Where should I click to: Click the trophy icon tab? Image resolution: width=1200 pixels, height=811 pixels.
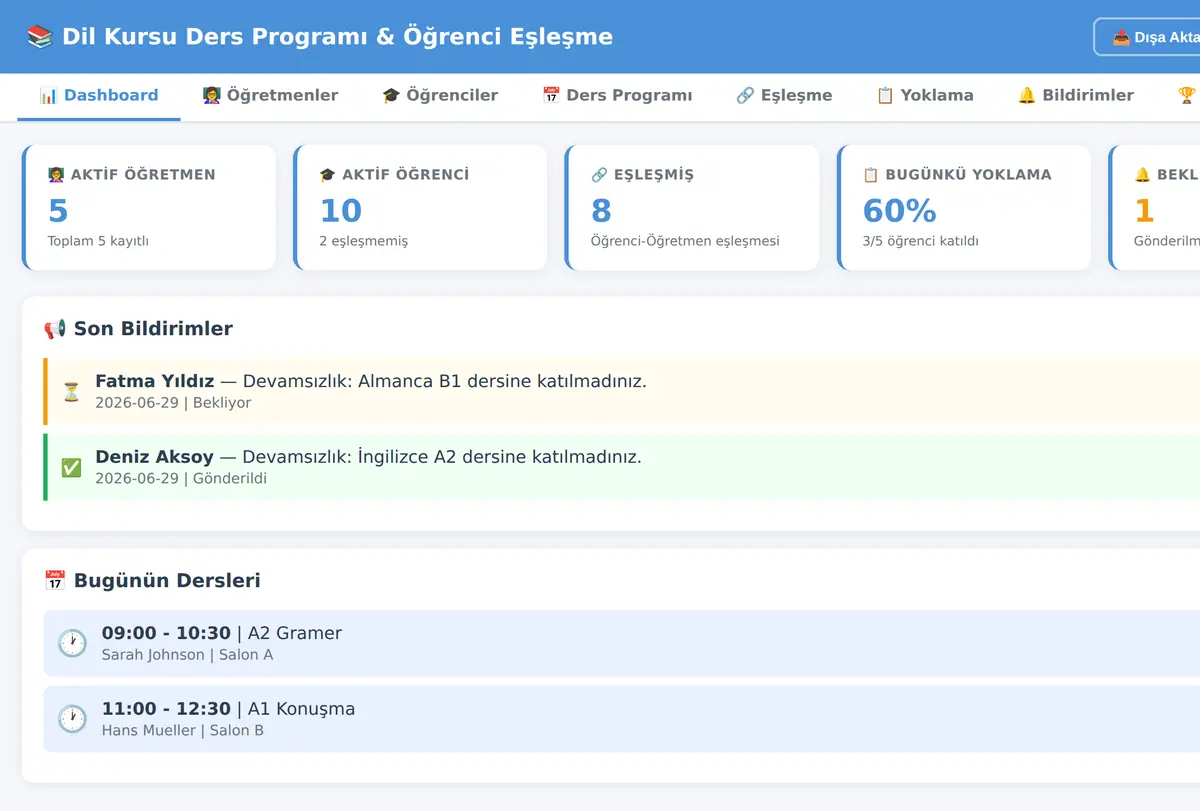[x=1187, y=96]
